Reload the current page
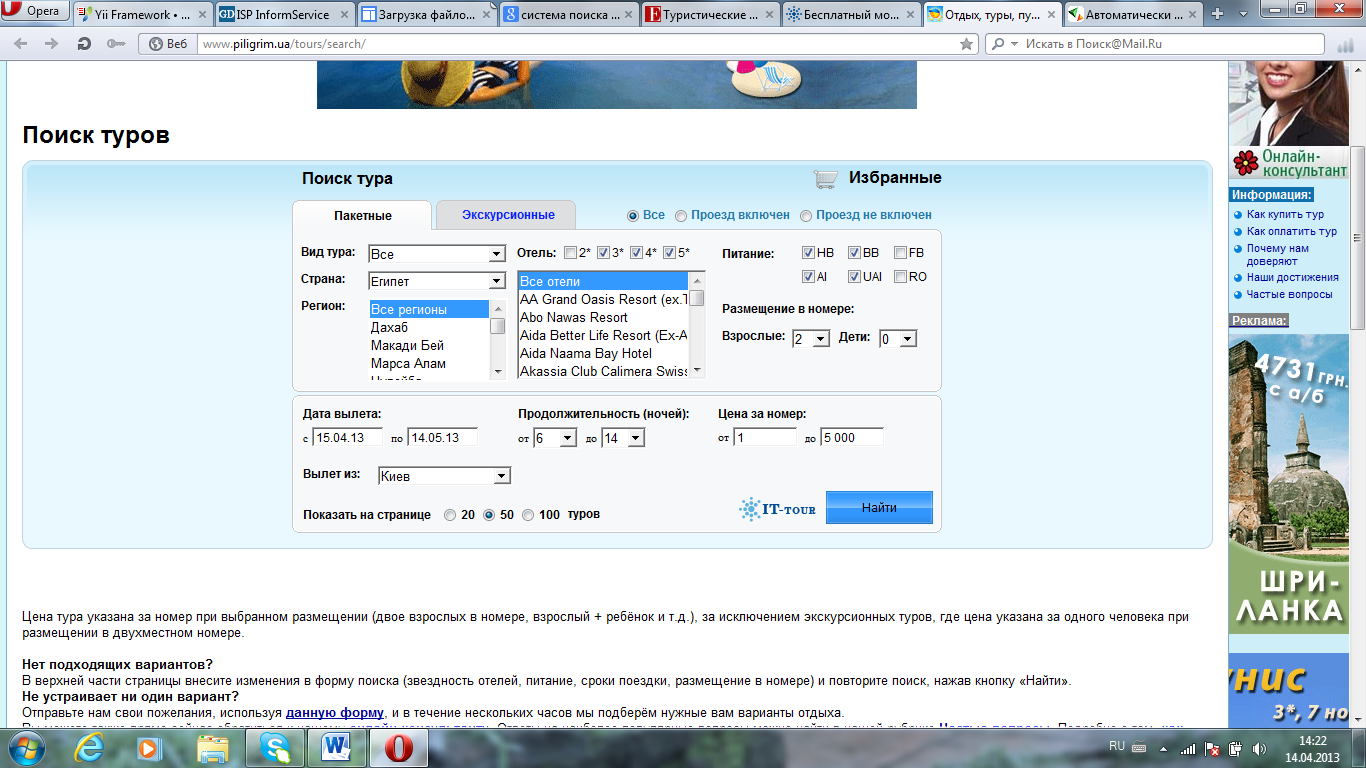The width and height of the screenshot is (1366, 768). coord(85,44)
